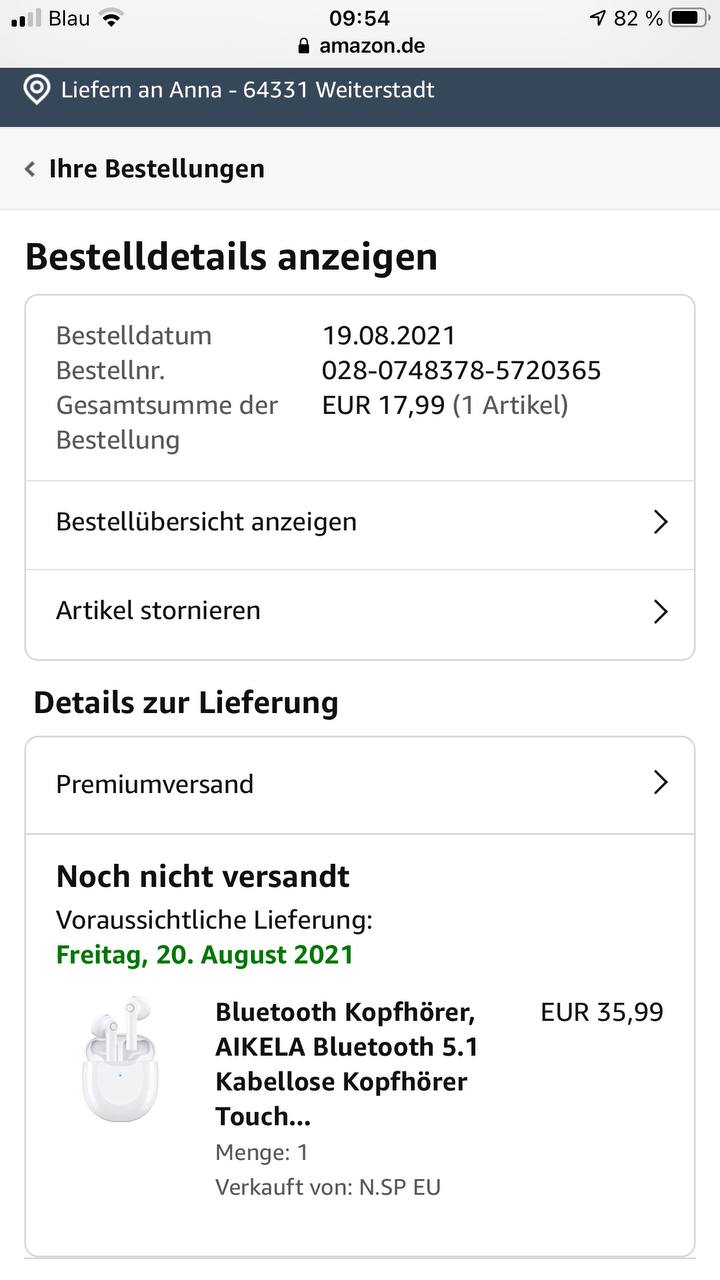
Task: Tap the cellular signal bars icon
Action: click(x=27, y=18)
